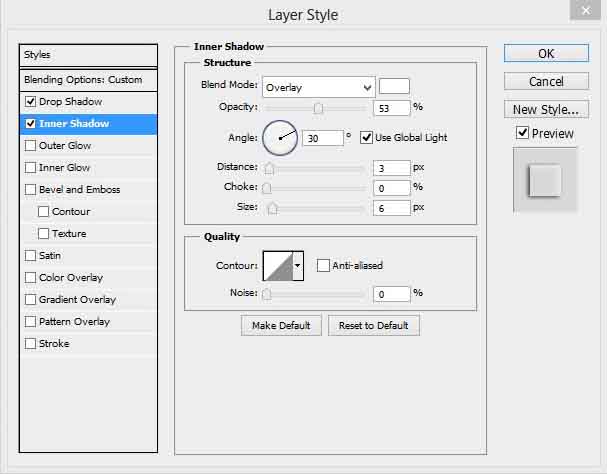Screen dimensions: 607x474
Task: Click the Choke slider handle
Action: 267,188
